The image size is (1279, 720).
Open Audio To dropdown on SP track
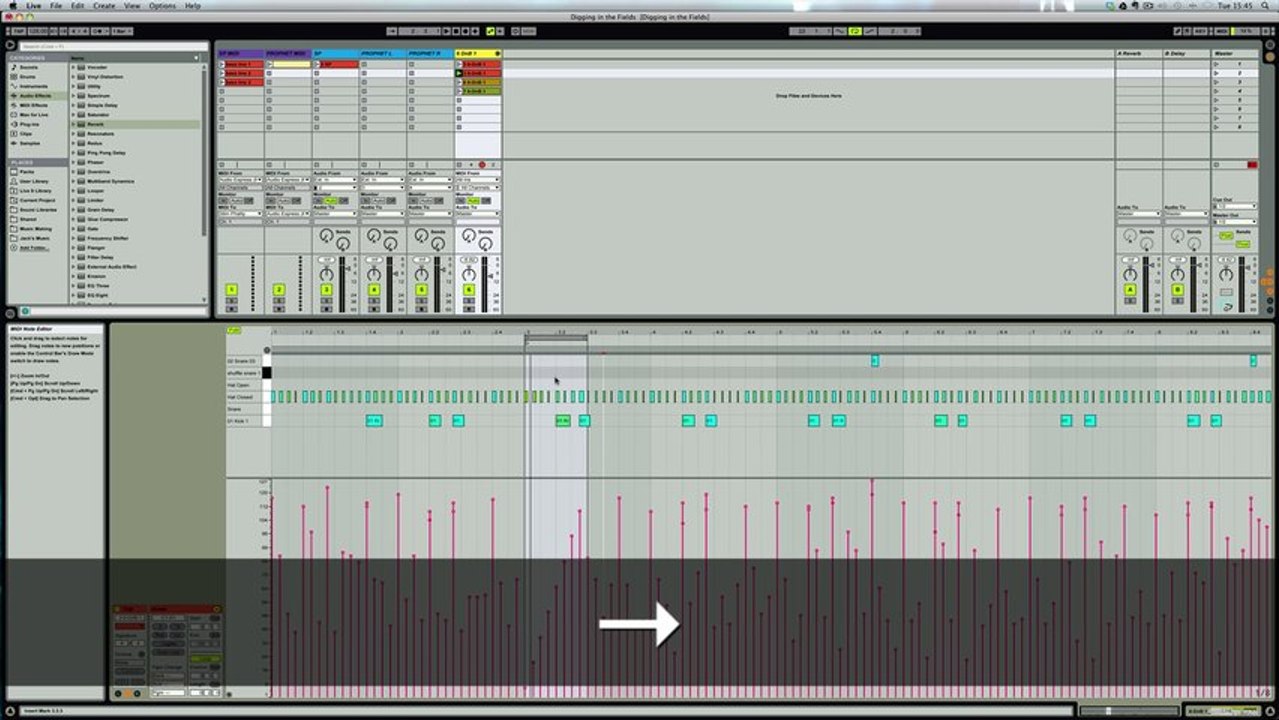pos(335,213)
